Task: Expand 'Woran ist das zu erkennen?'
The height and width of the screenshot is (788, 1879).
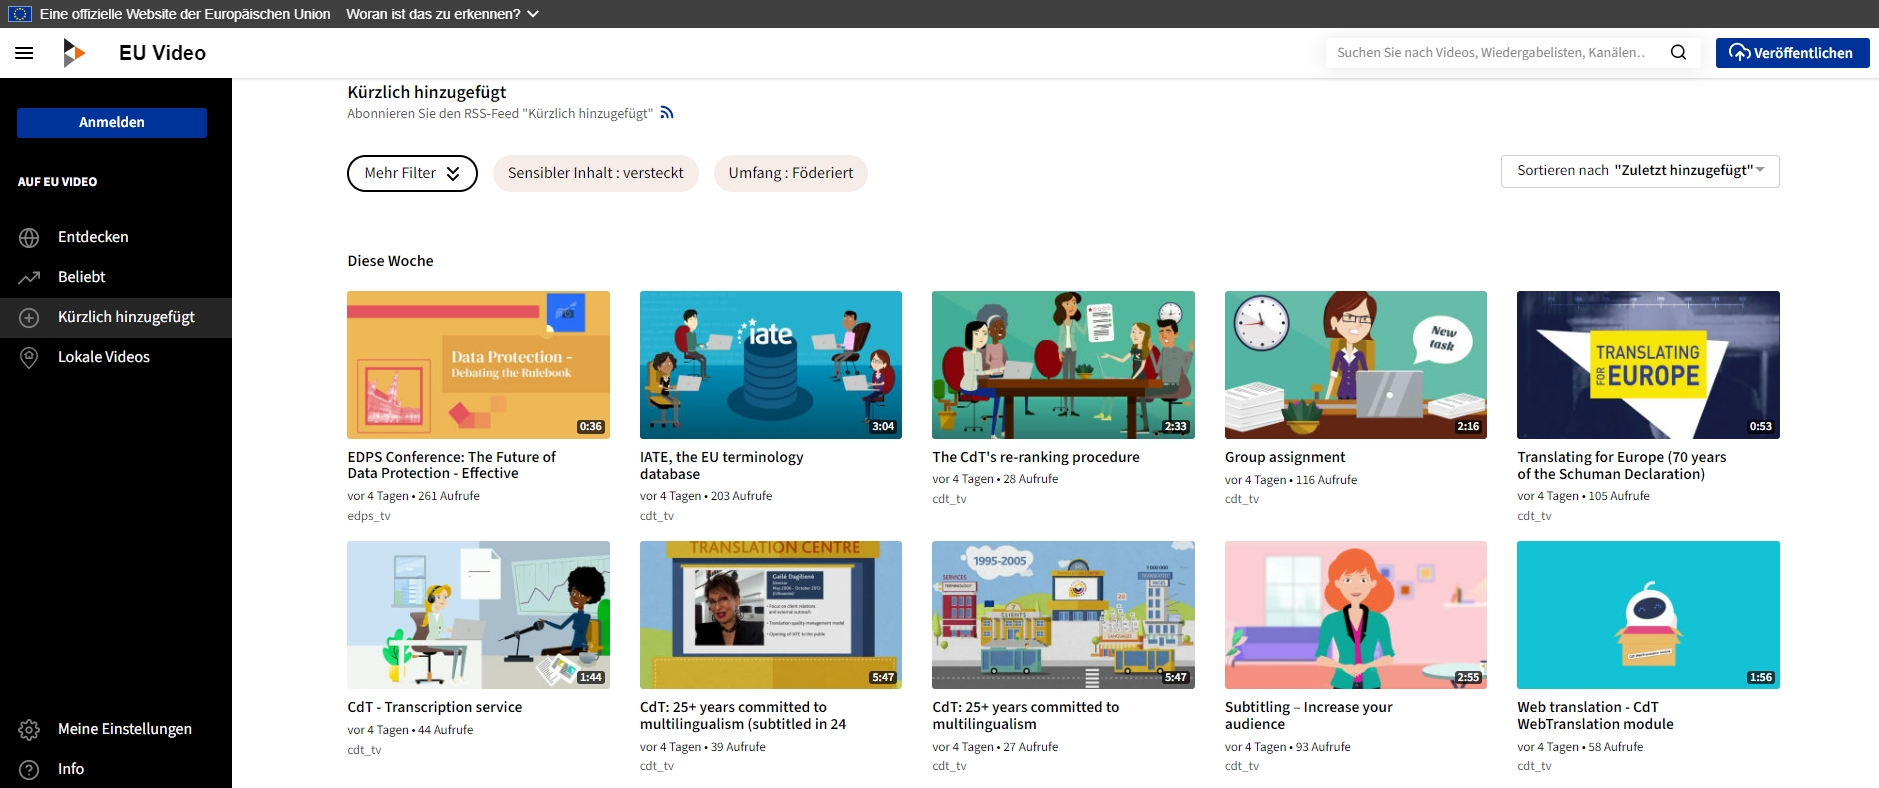Action: coord(442,14)
